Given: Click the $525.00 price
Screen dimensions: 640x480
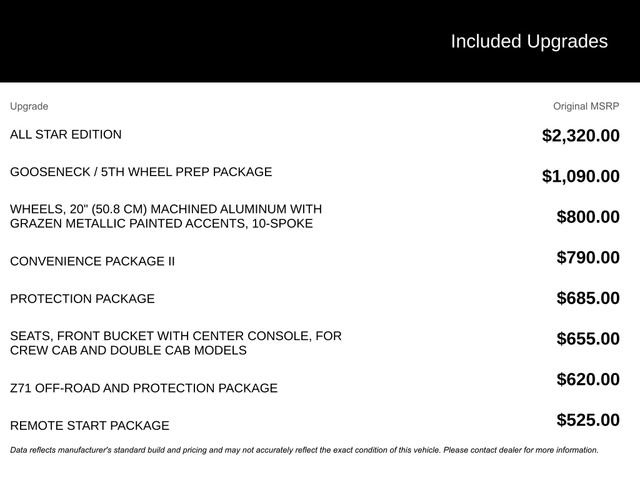Looking at the screenshot, I should tap(588, 420).
